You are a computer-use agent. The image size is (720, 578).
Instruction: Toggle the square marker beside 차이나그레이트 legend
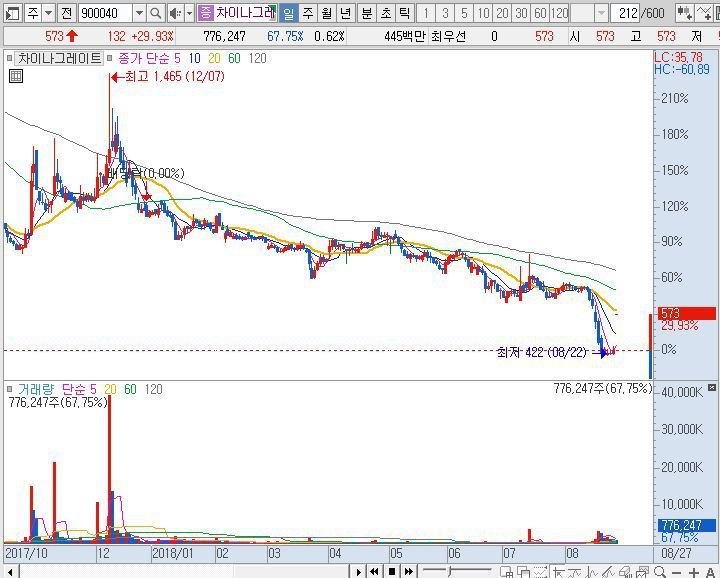10,58
